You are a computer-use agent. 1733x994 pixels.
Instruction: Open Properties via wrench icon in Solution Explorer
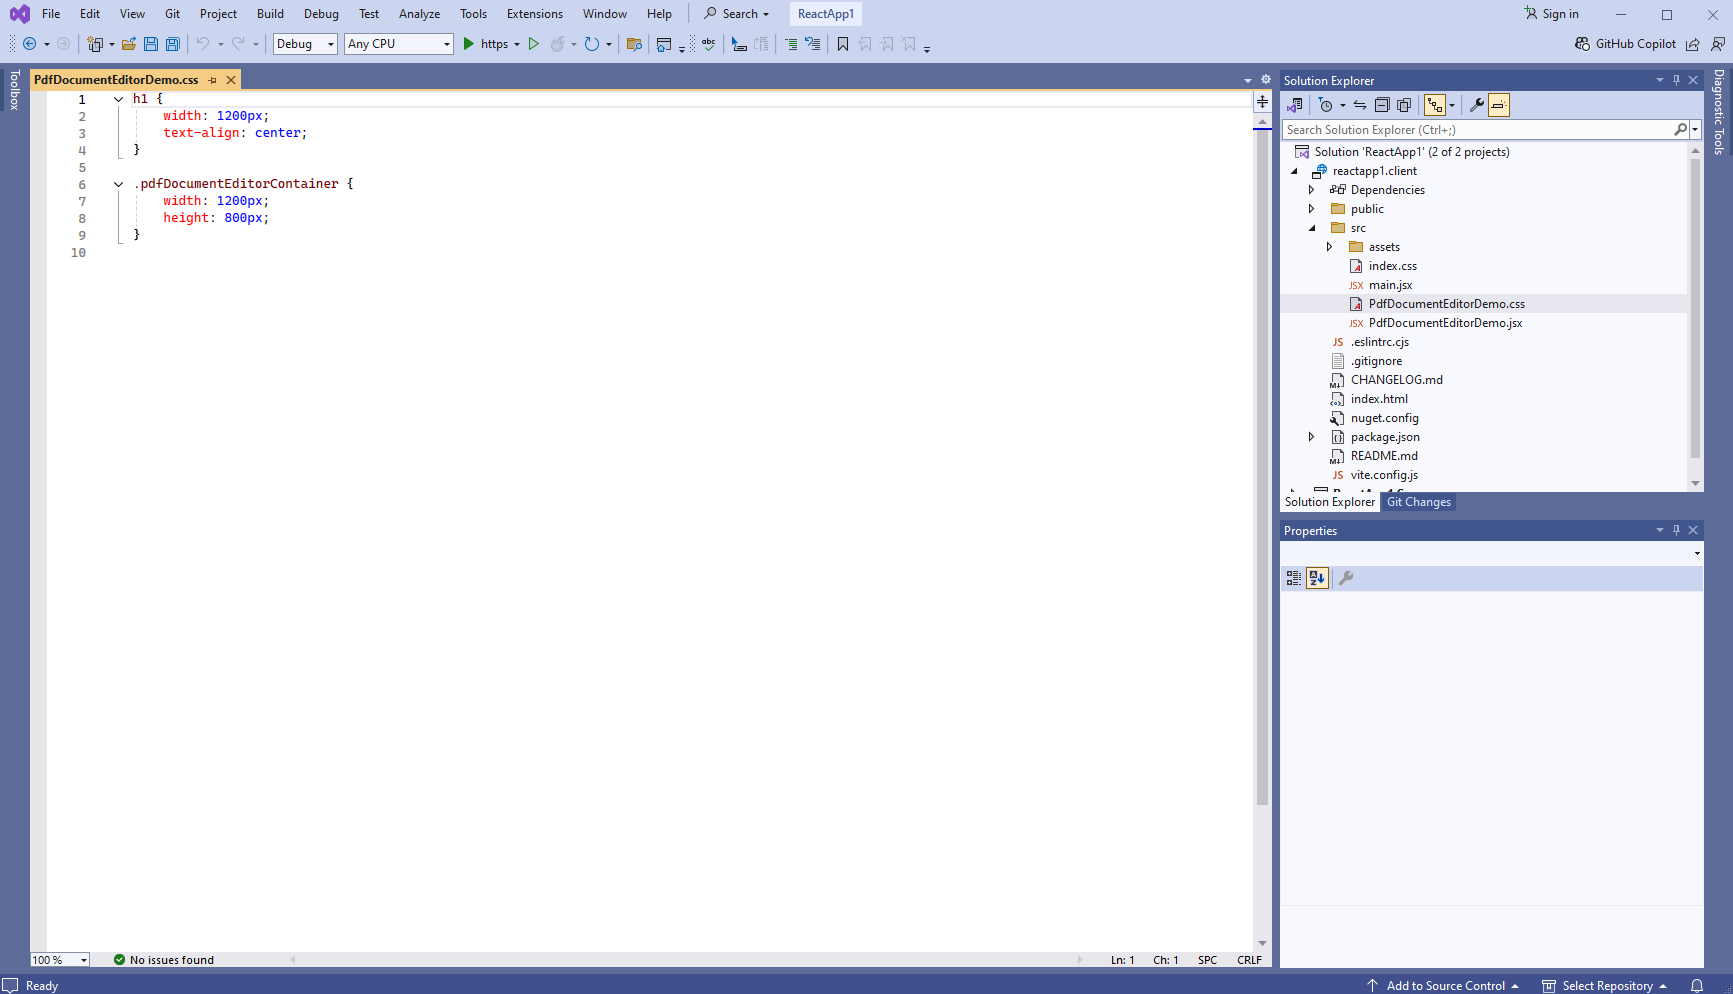tap(1476, 105)
